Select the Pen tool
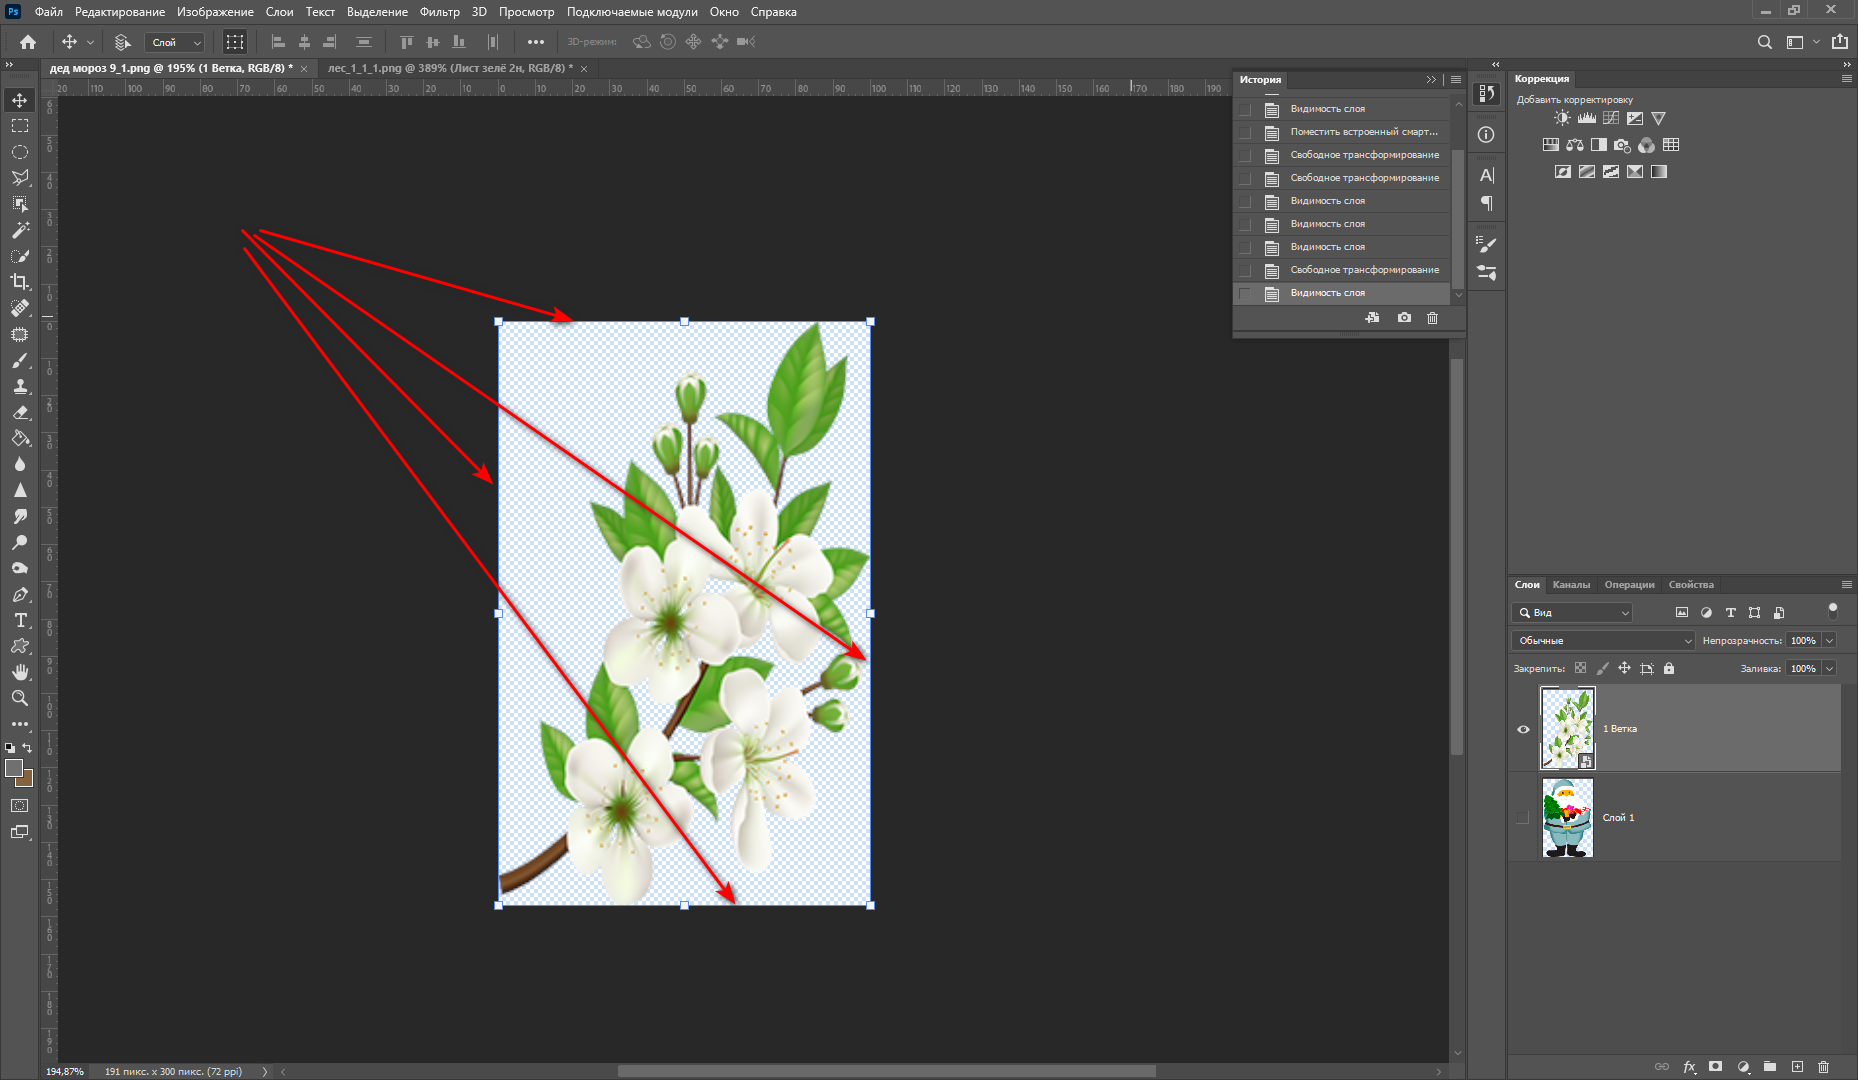The image size is (1858, 1080). click(20, 594)
